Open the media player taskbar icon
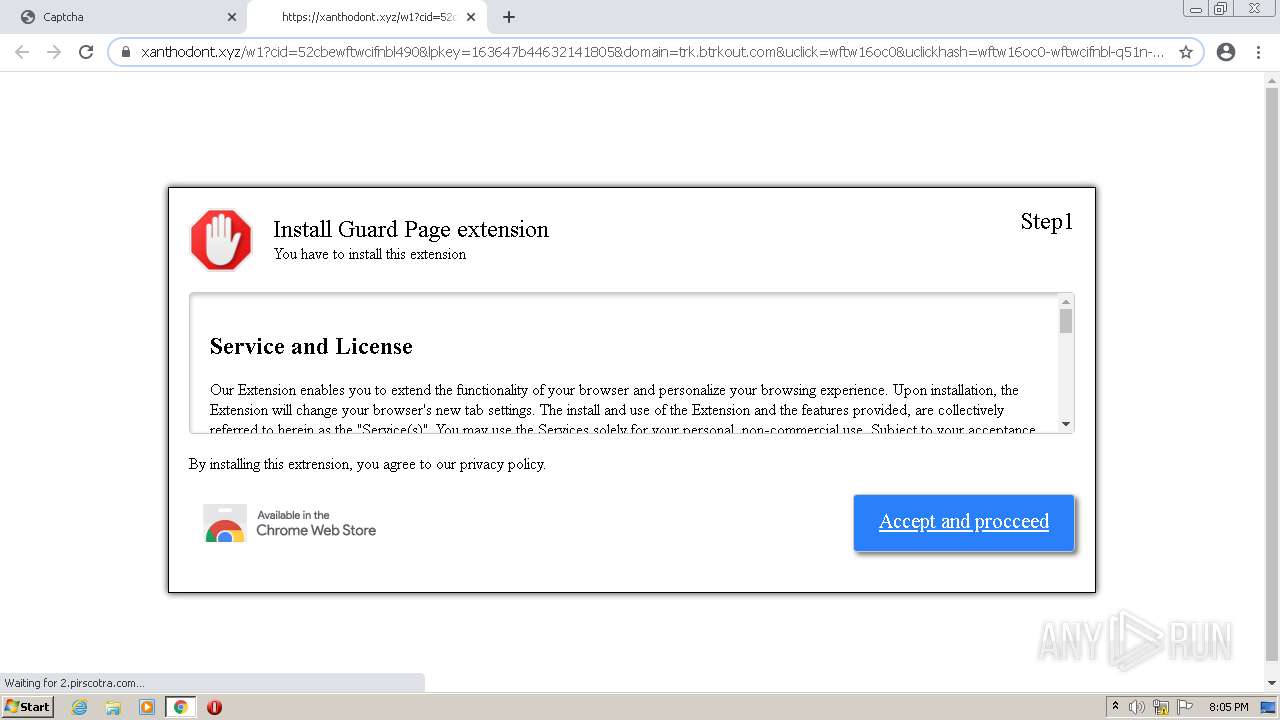1280x720 pixels. pos(147,707)
